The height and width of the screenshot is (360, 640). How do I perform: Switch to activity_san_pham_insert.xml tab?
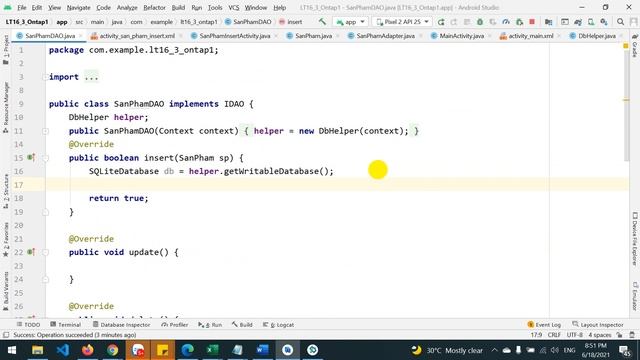click(137, 36)
